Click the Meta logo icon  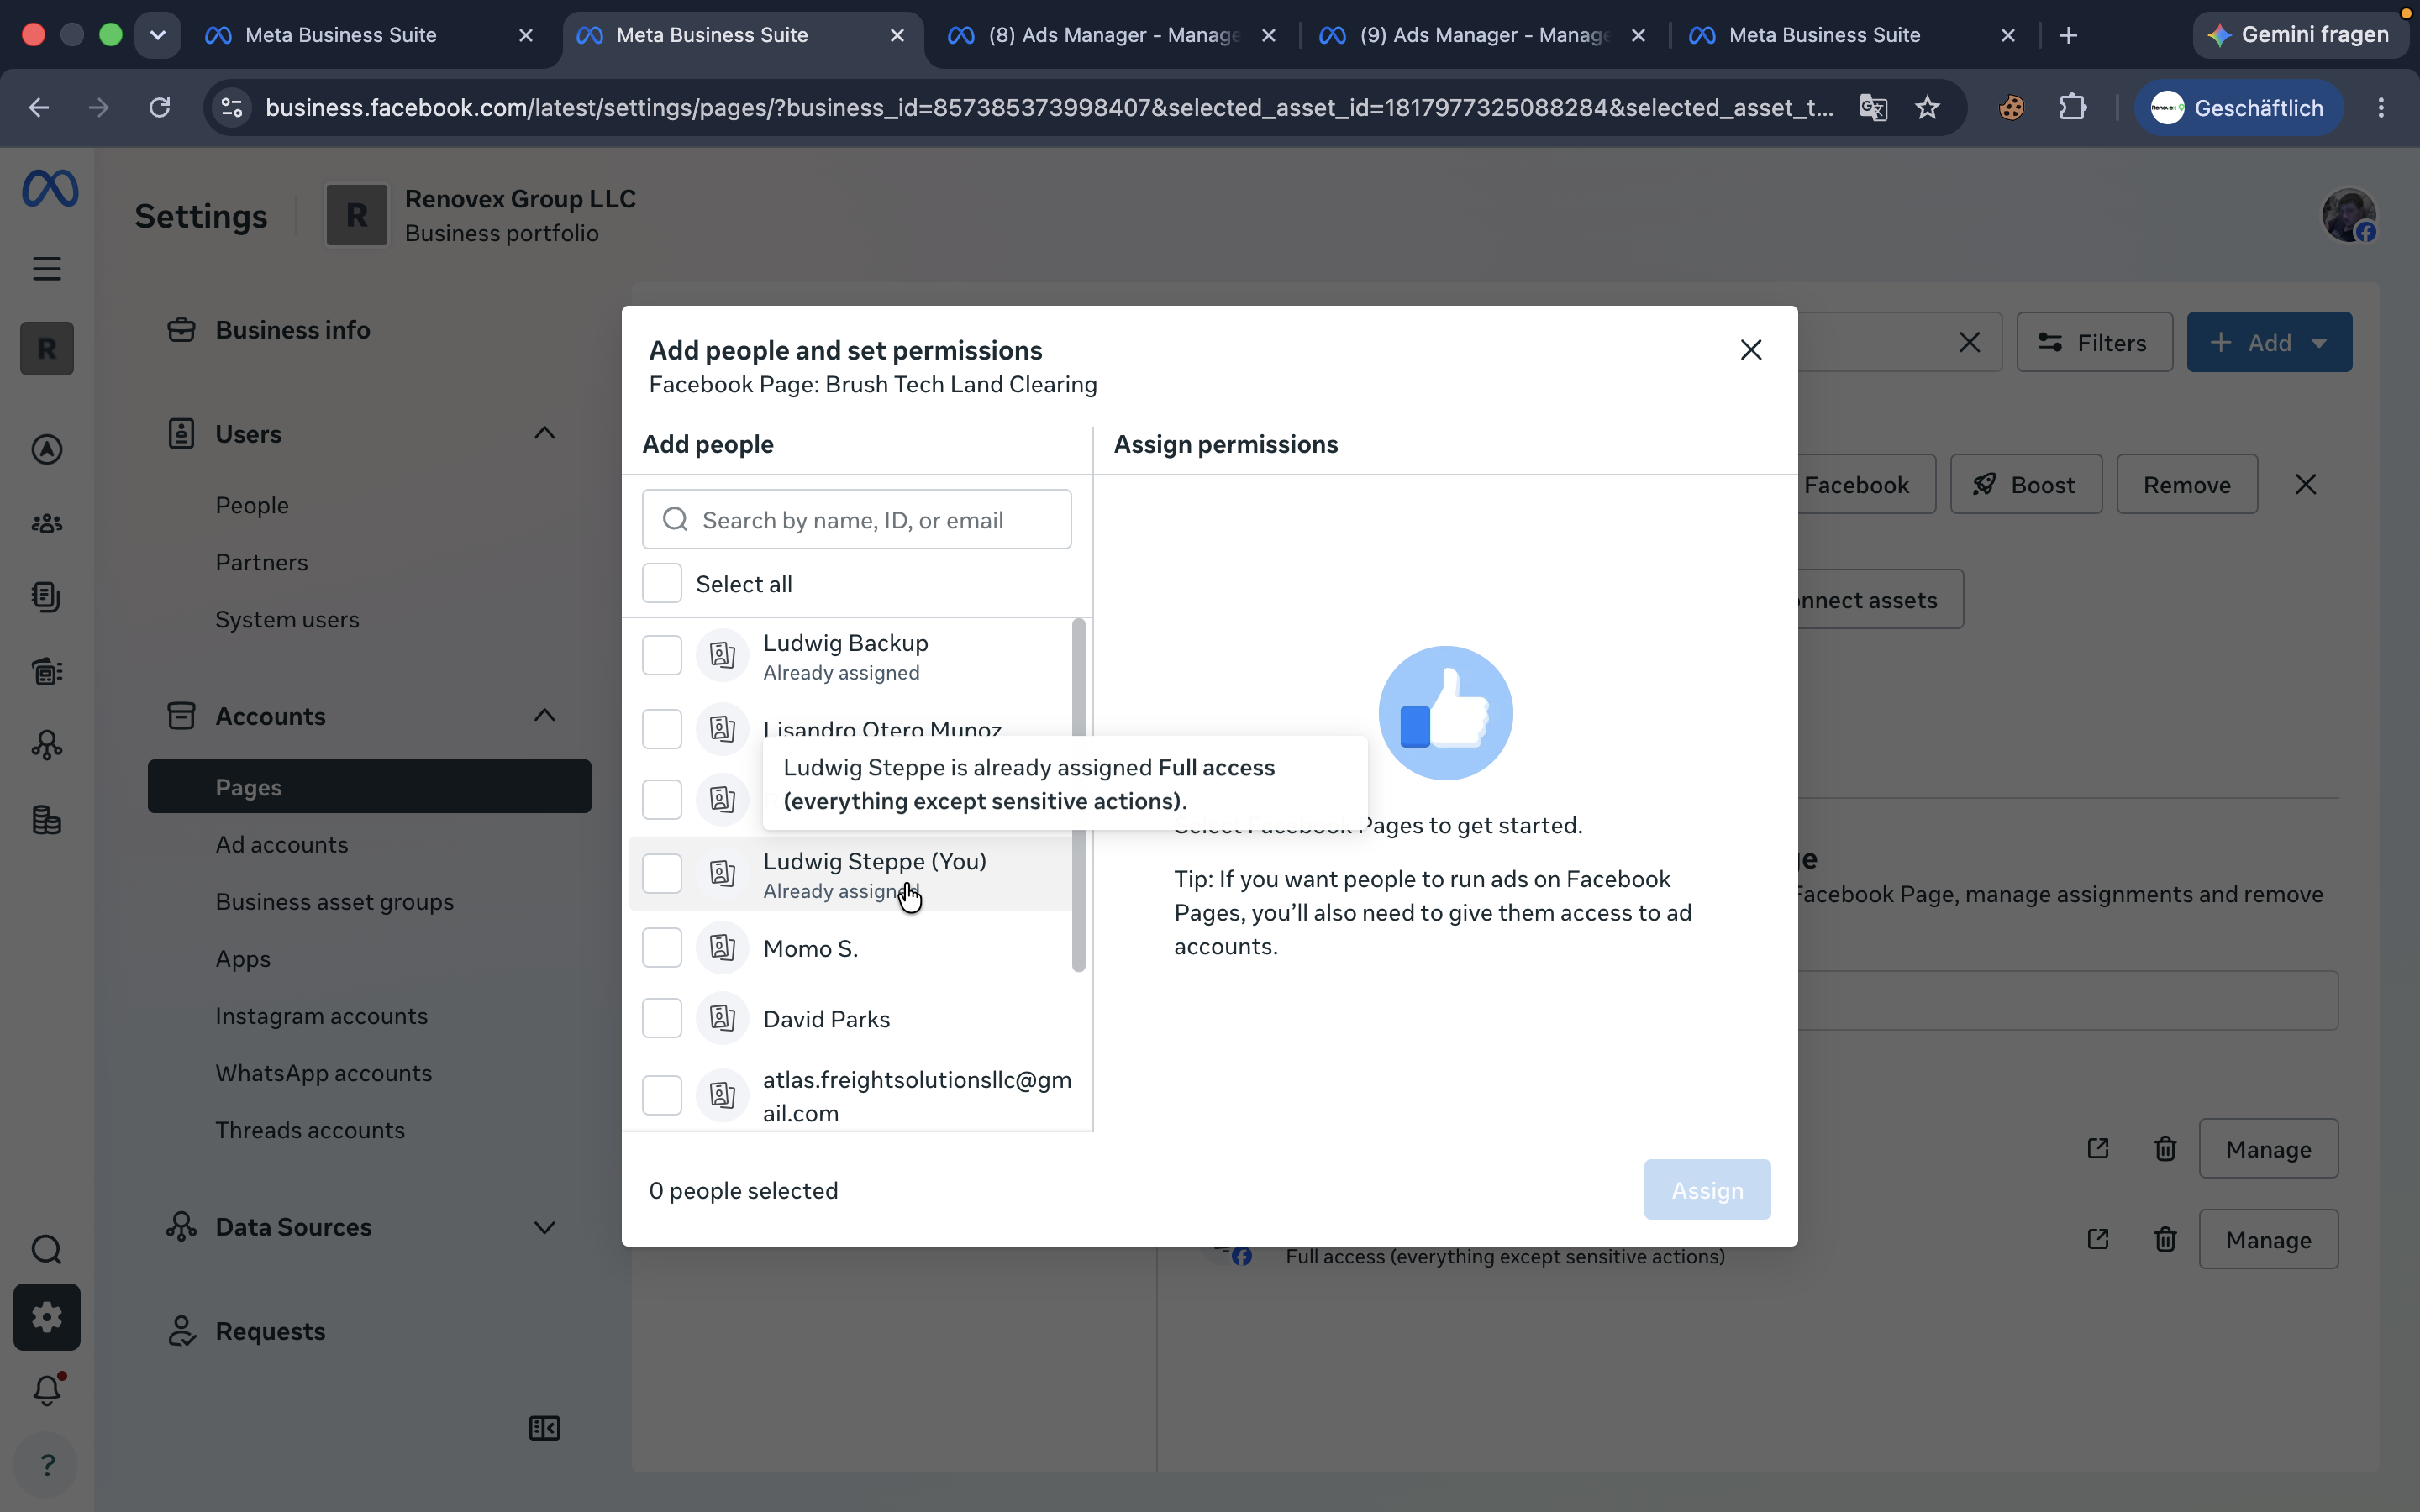point(50,188)
